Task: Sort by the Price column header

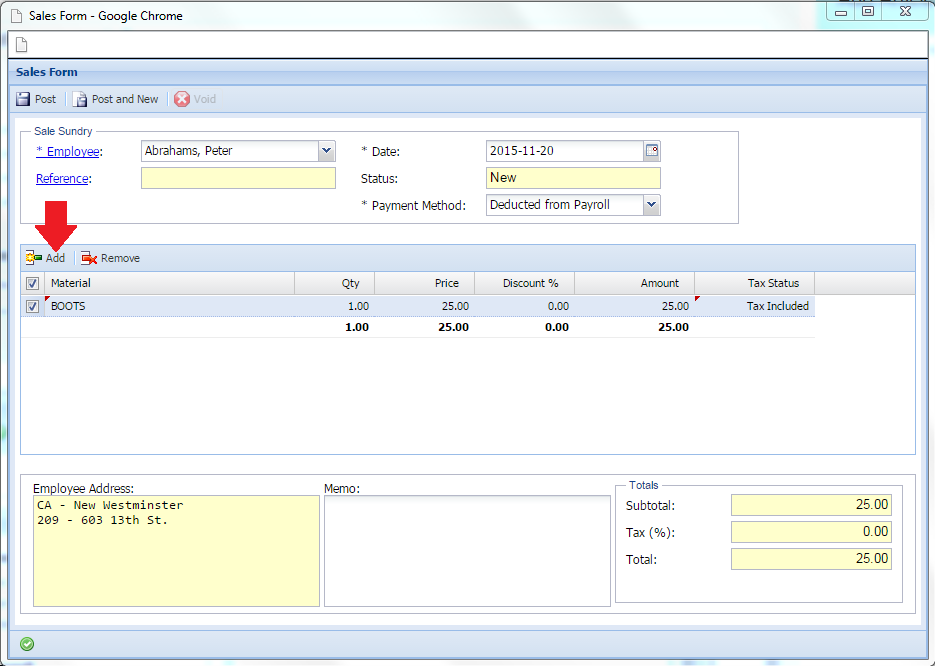Action: click(x=425, y=283)
